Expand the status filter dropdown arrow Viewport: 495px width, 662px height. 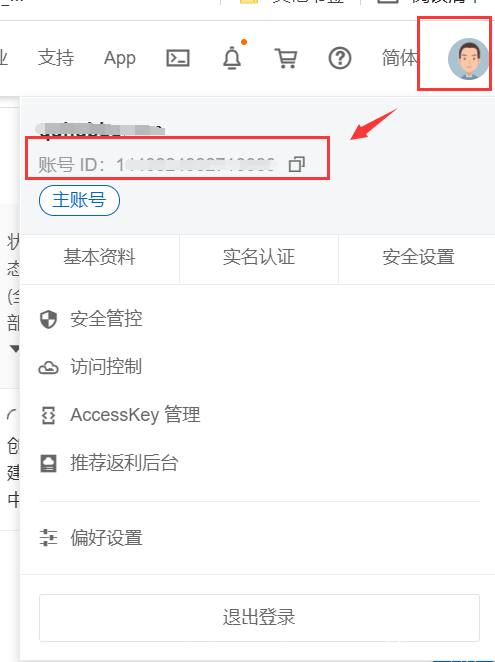[14, 349]
